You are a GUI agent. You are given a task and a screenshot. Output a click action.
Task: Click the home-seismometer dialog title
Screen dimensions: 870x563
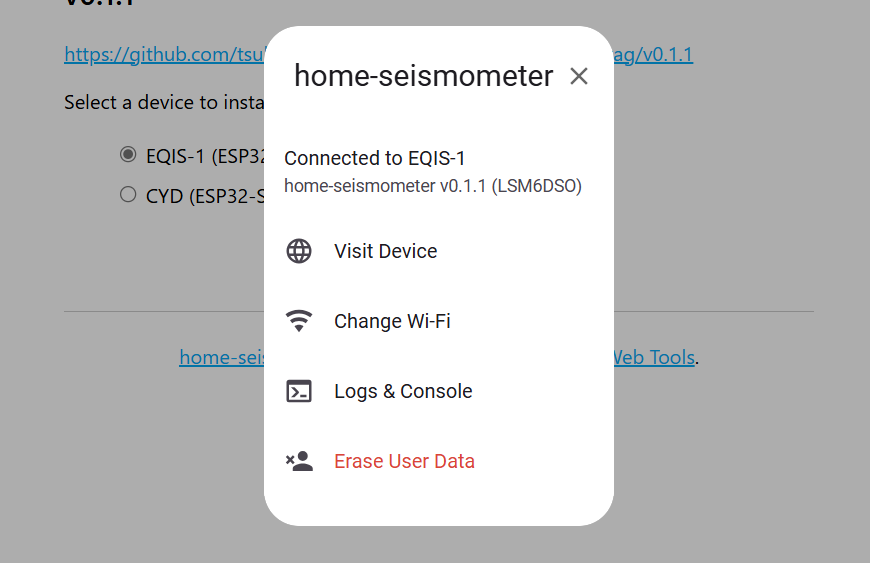[423, 76]
